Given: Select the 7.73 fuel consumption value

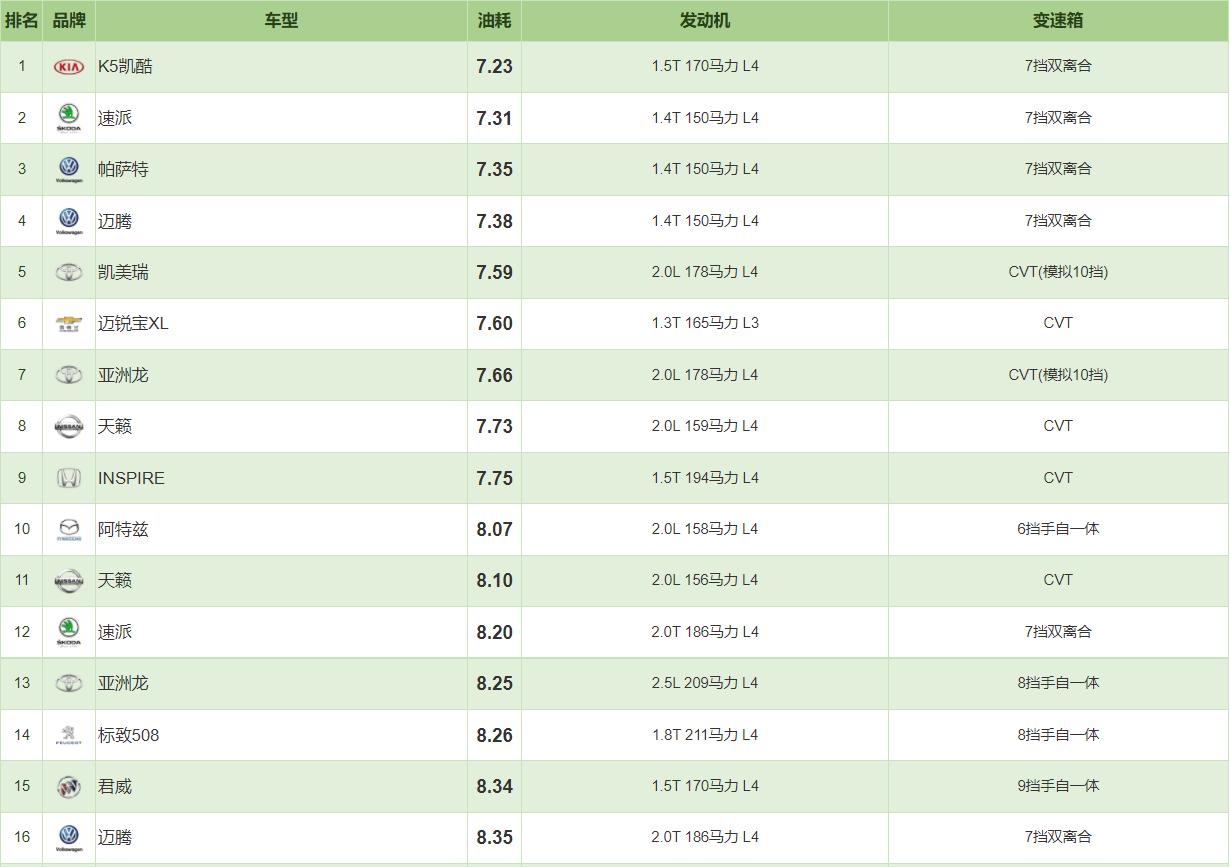Looking at the screenshot, I should coord(495,426).
